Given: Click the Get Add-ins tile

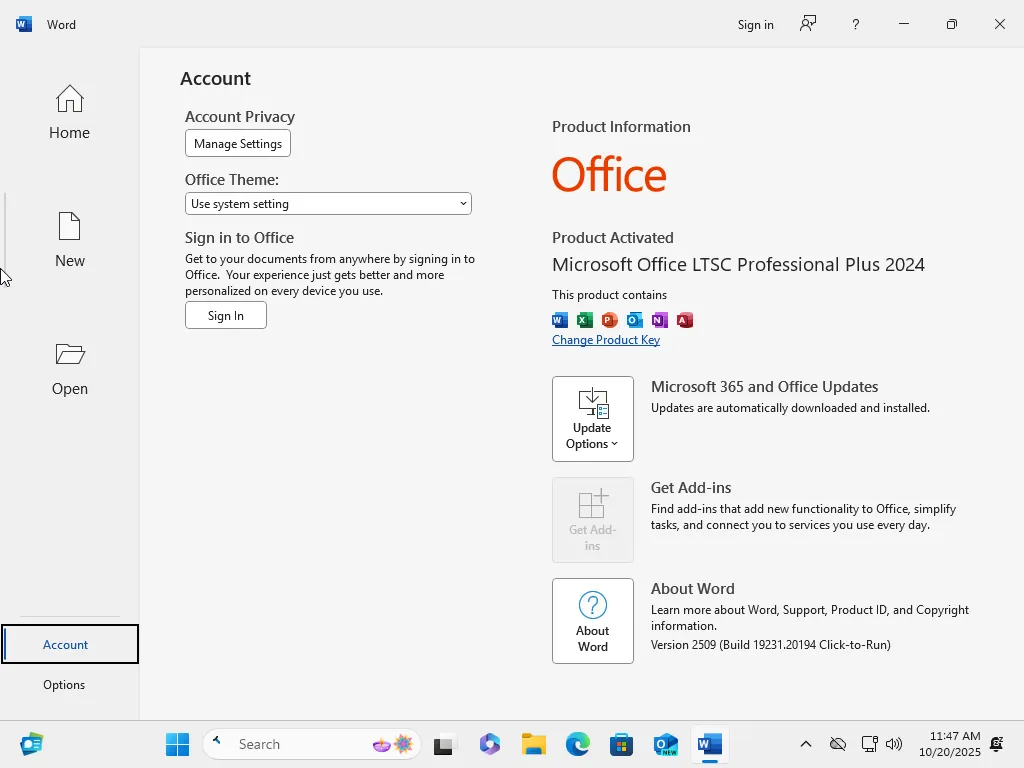Looking at the screenshot, I should pyautogui.click(x=592, y=520).
